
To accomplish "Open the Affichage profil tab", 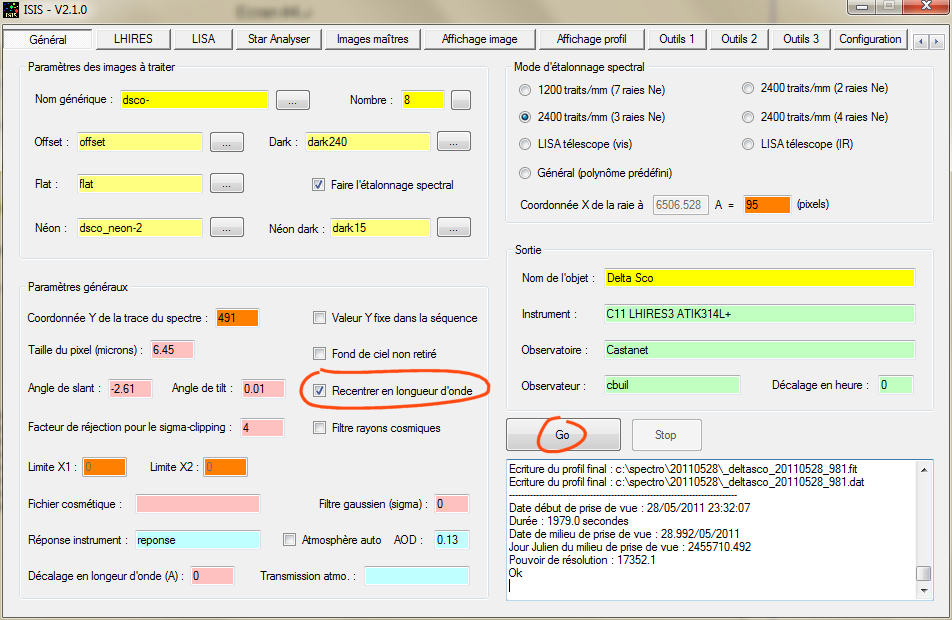I will click(592, 39).
